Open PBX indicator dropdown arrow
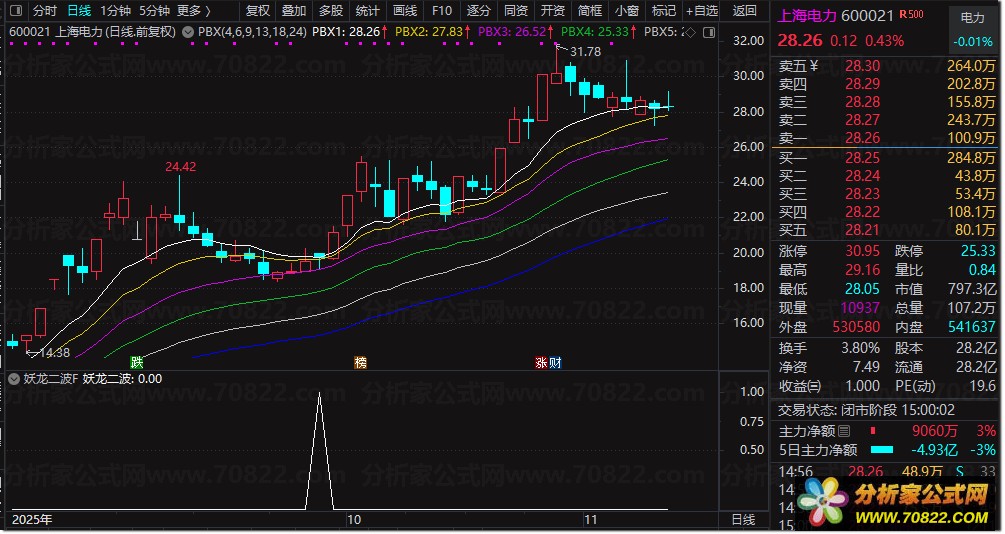 pos(188,31)
